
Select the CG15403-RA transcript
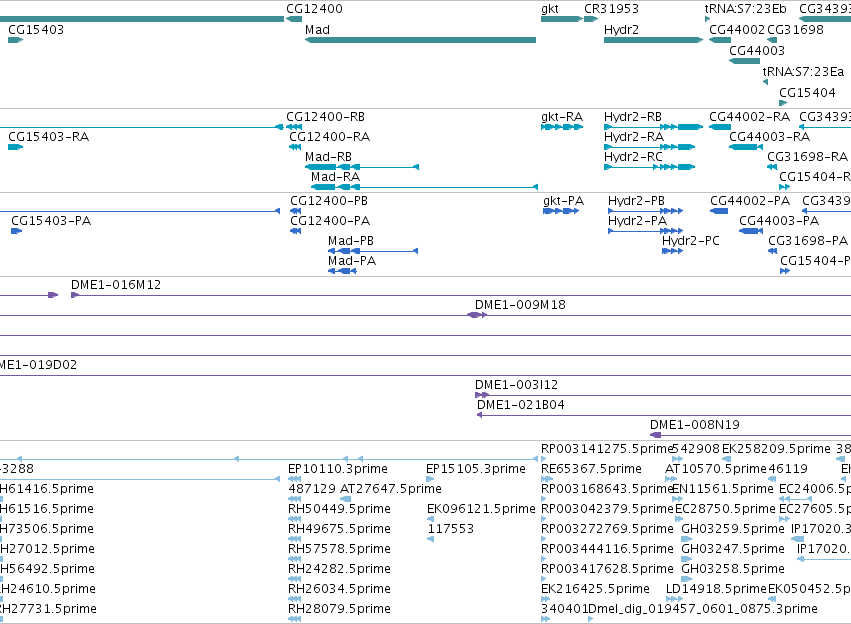(15, 147)
